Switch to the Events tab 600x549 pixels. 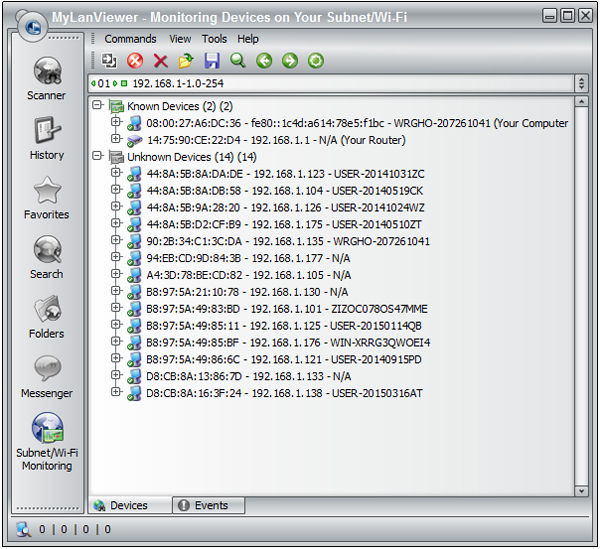click(209, 505)
